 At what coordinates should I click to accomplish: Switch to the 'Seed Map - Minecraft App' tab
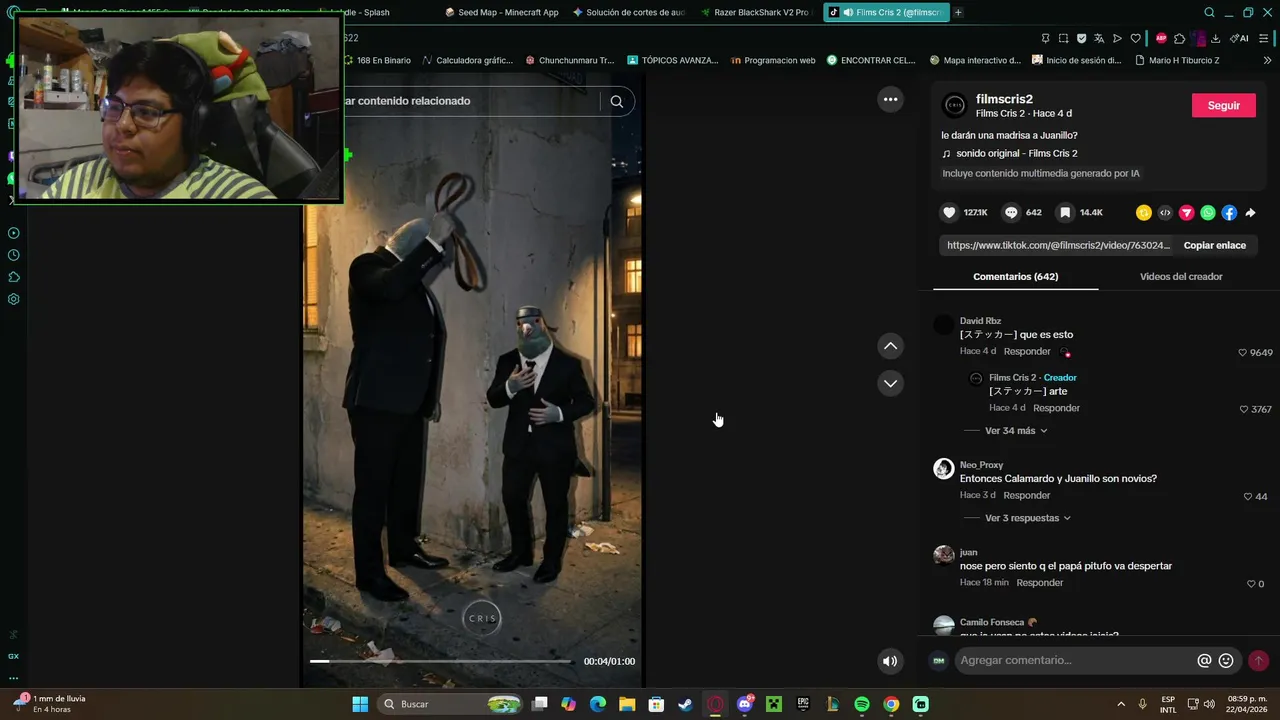[501, 12]
